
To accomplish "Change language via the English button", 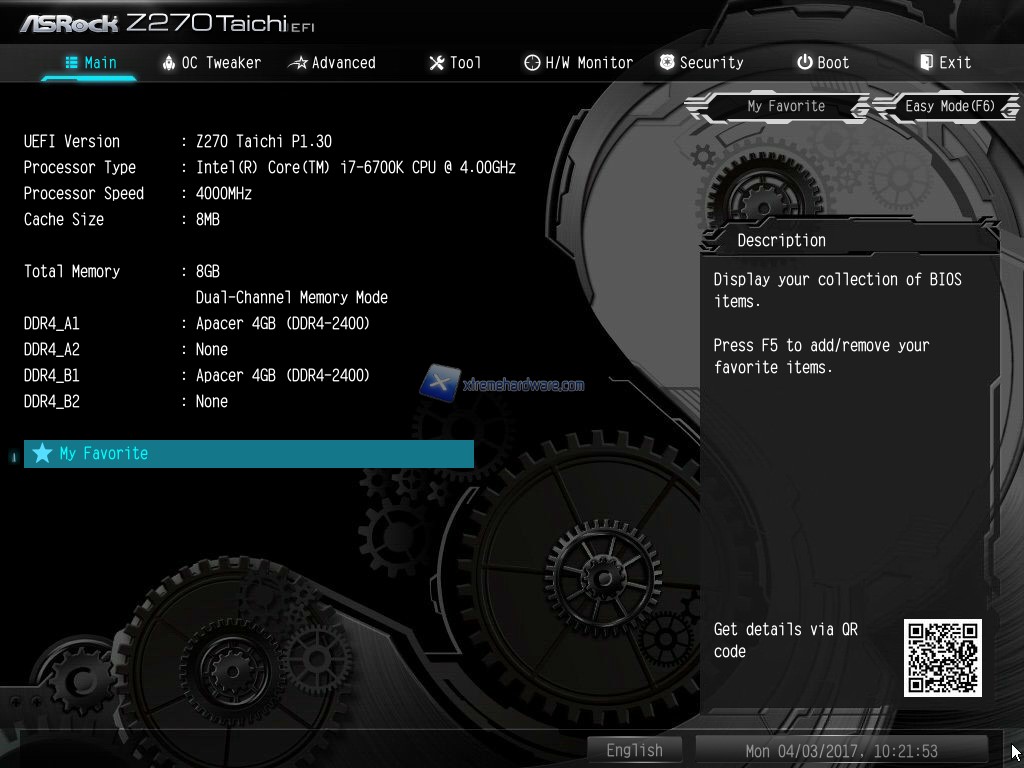I will pos(634,750).
